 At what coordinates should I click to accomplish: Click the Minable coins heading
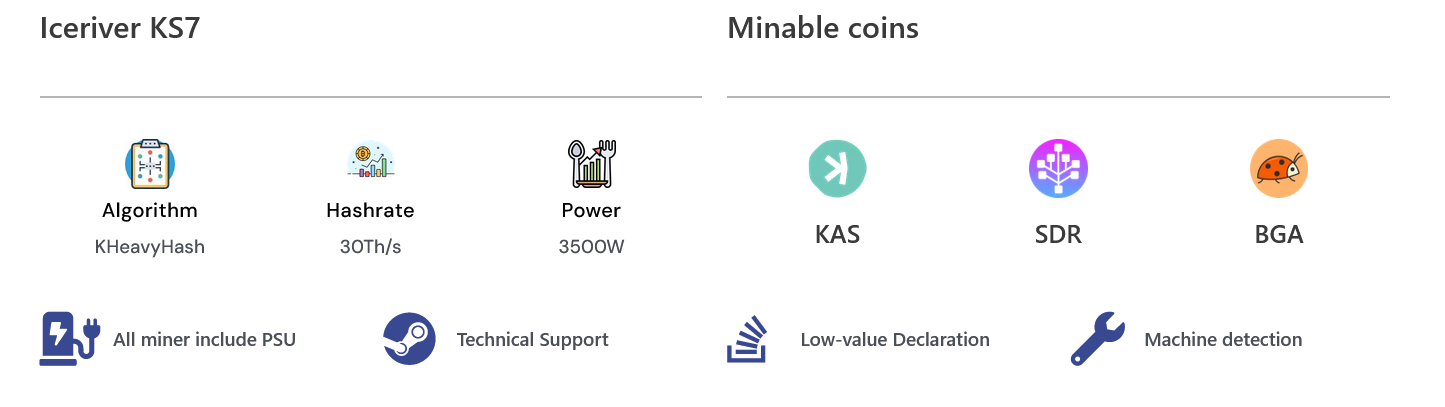coord(823,28)
